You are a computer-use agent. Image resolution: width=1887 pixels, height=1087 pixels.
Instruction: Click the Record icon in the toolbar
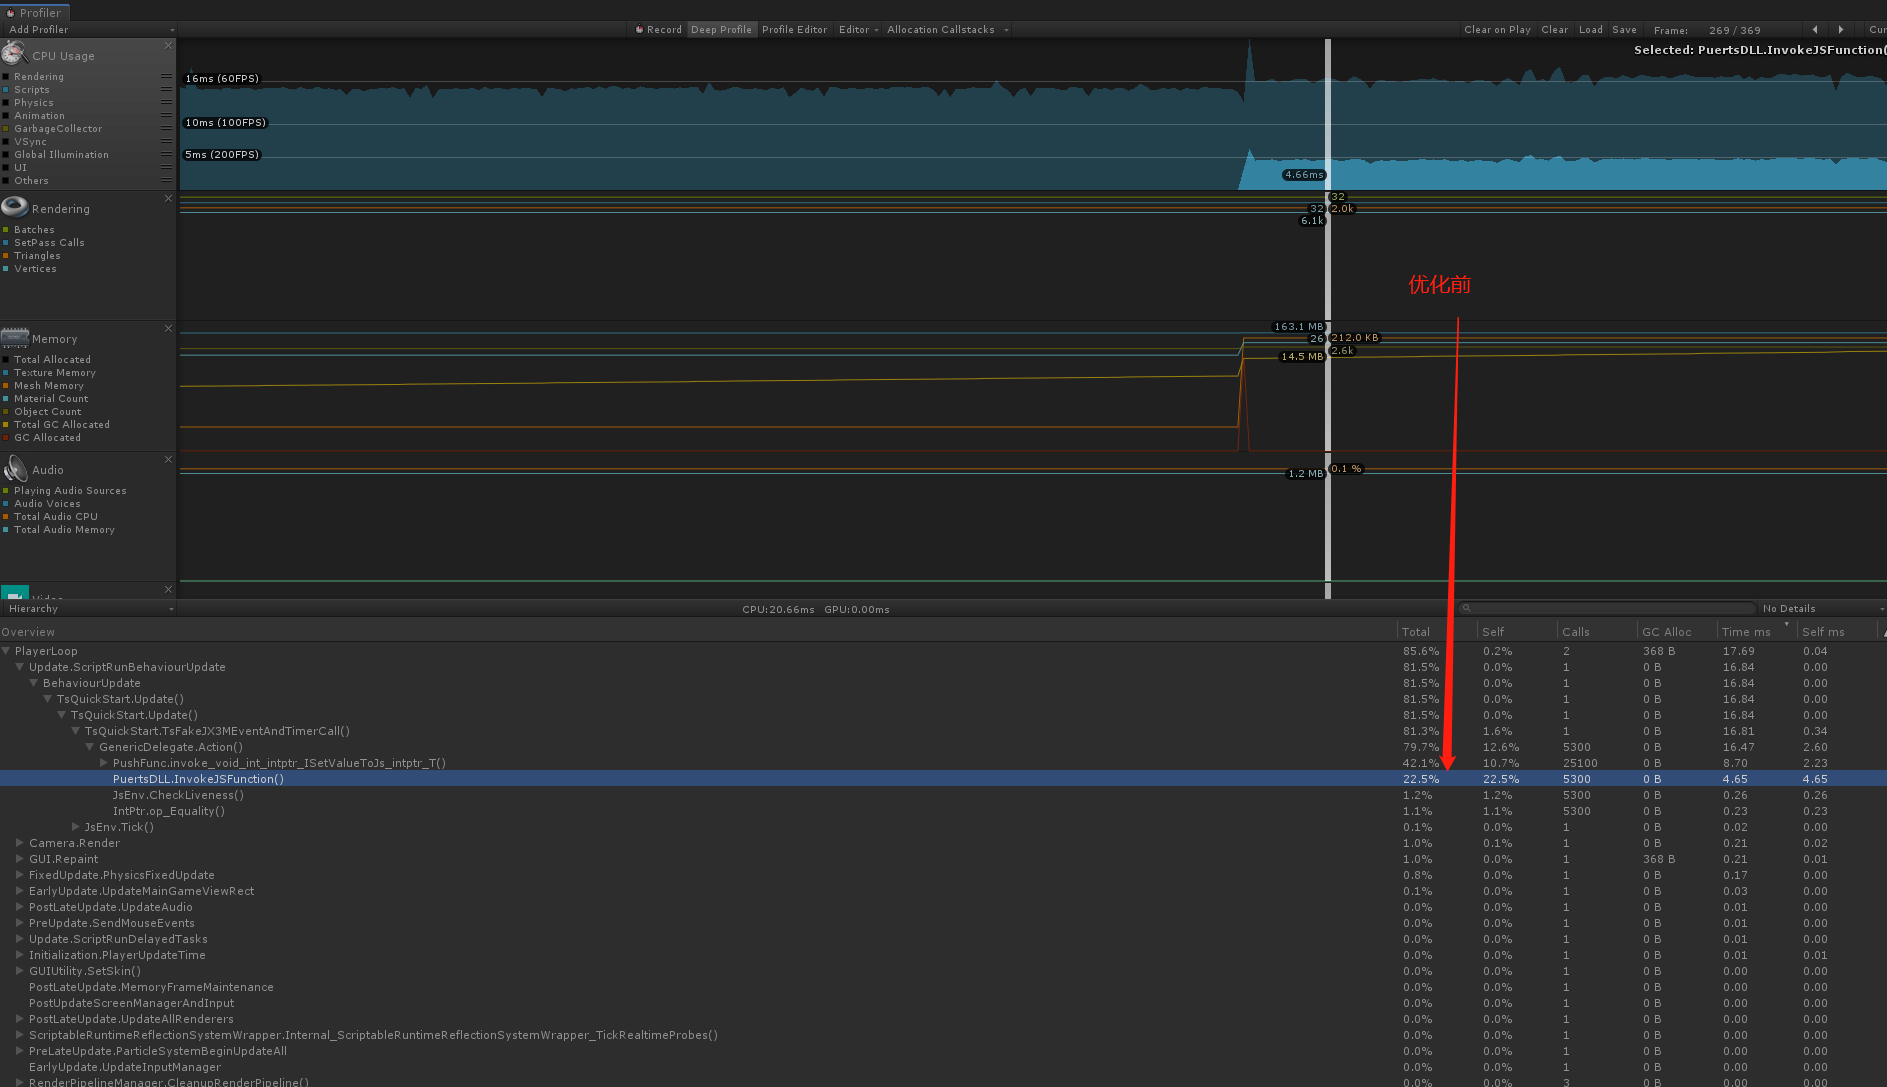640,29
